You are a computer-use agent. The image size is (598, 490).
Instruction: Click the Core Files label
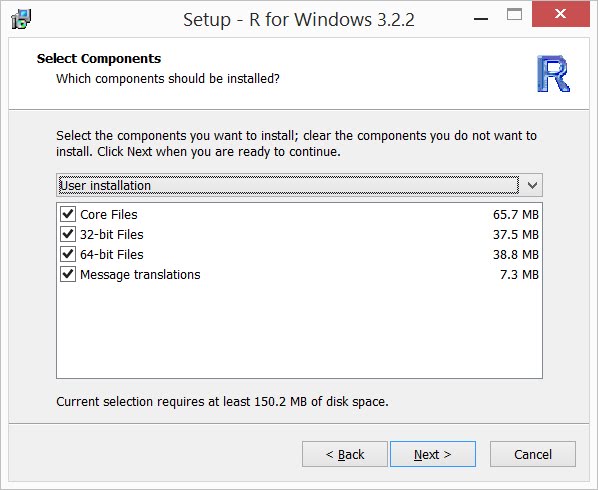[109, 215]
